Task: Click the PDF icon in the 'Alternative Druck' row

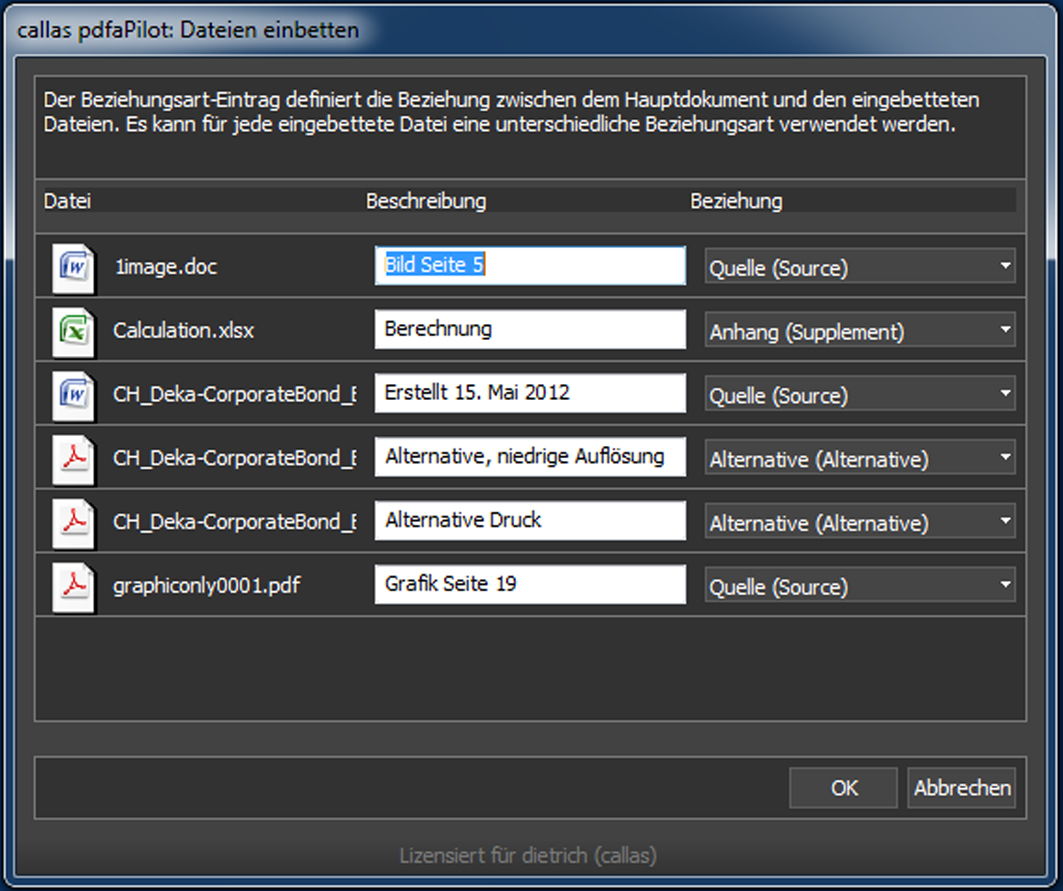Action: [x=74, y=522]
